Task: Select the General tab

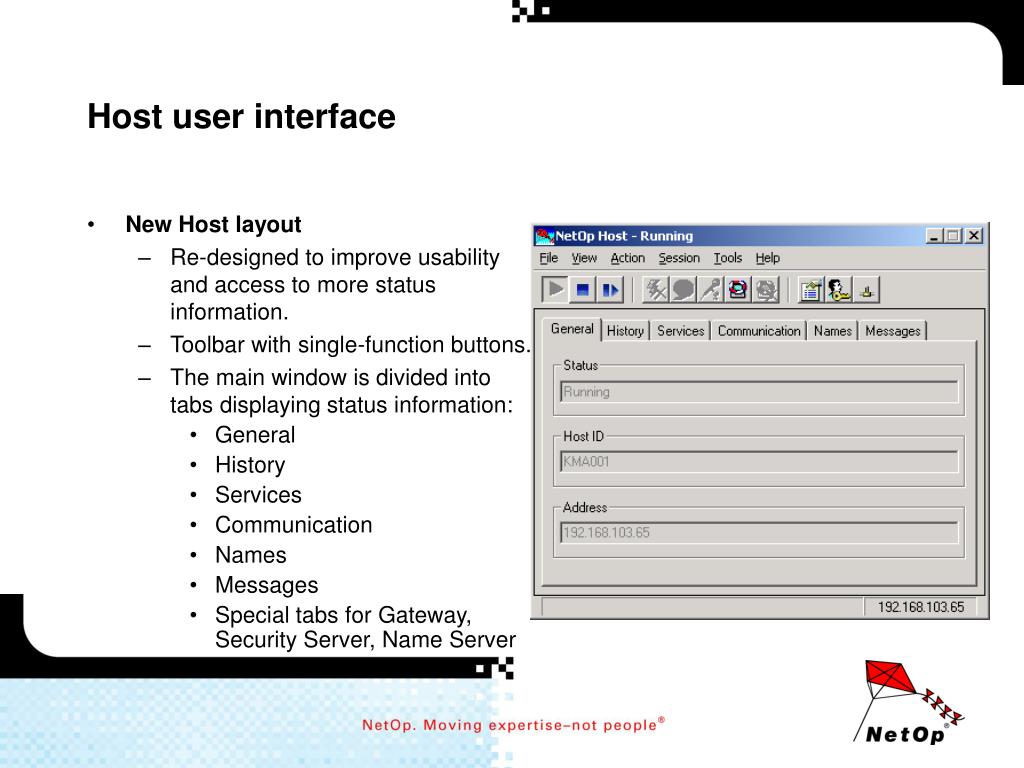Action: pyautogui.click(x=572, y=328)
